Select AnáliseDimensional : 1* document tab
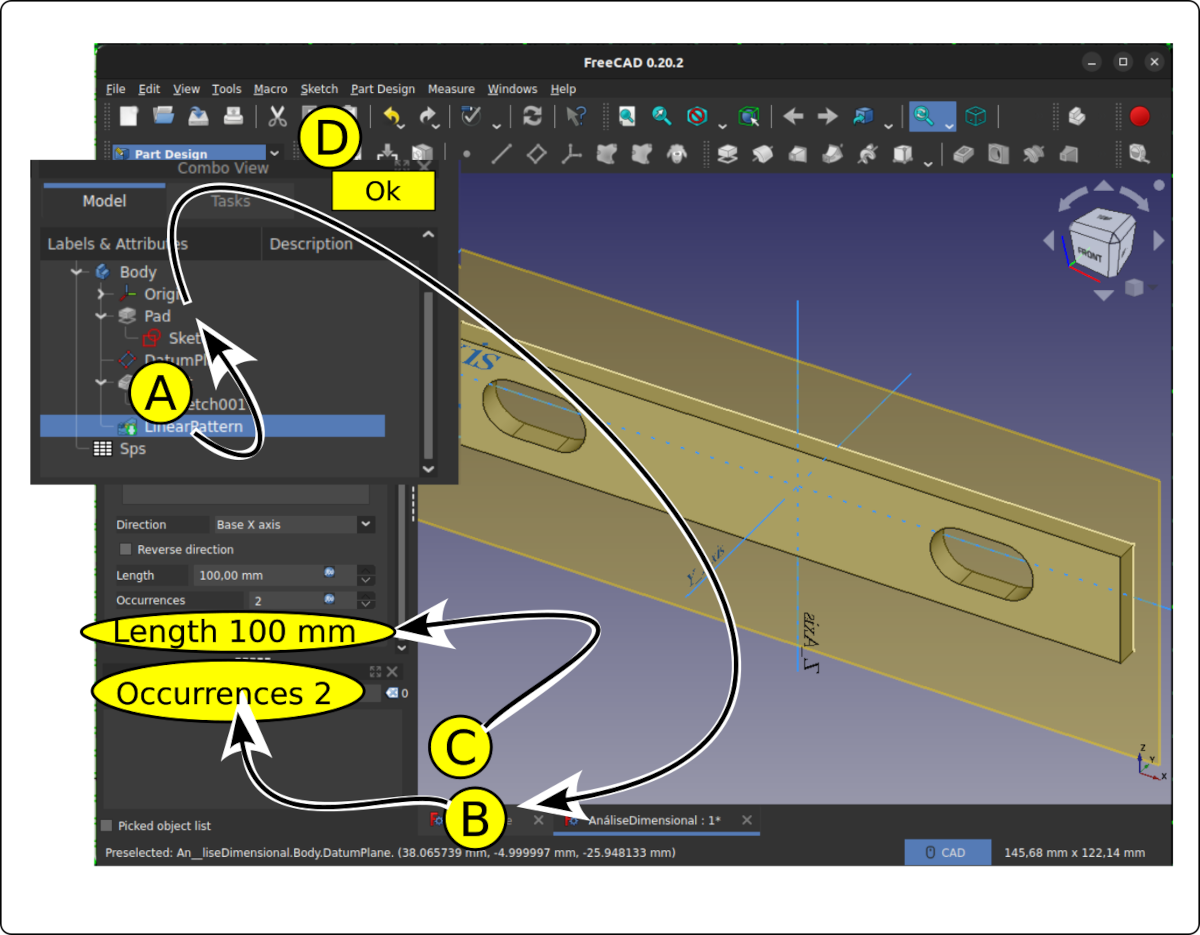Viewport: 1200px width, 935px height. pyautogui.click(x=658, y=820)
